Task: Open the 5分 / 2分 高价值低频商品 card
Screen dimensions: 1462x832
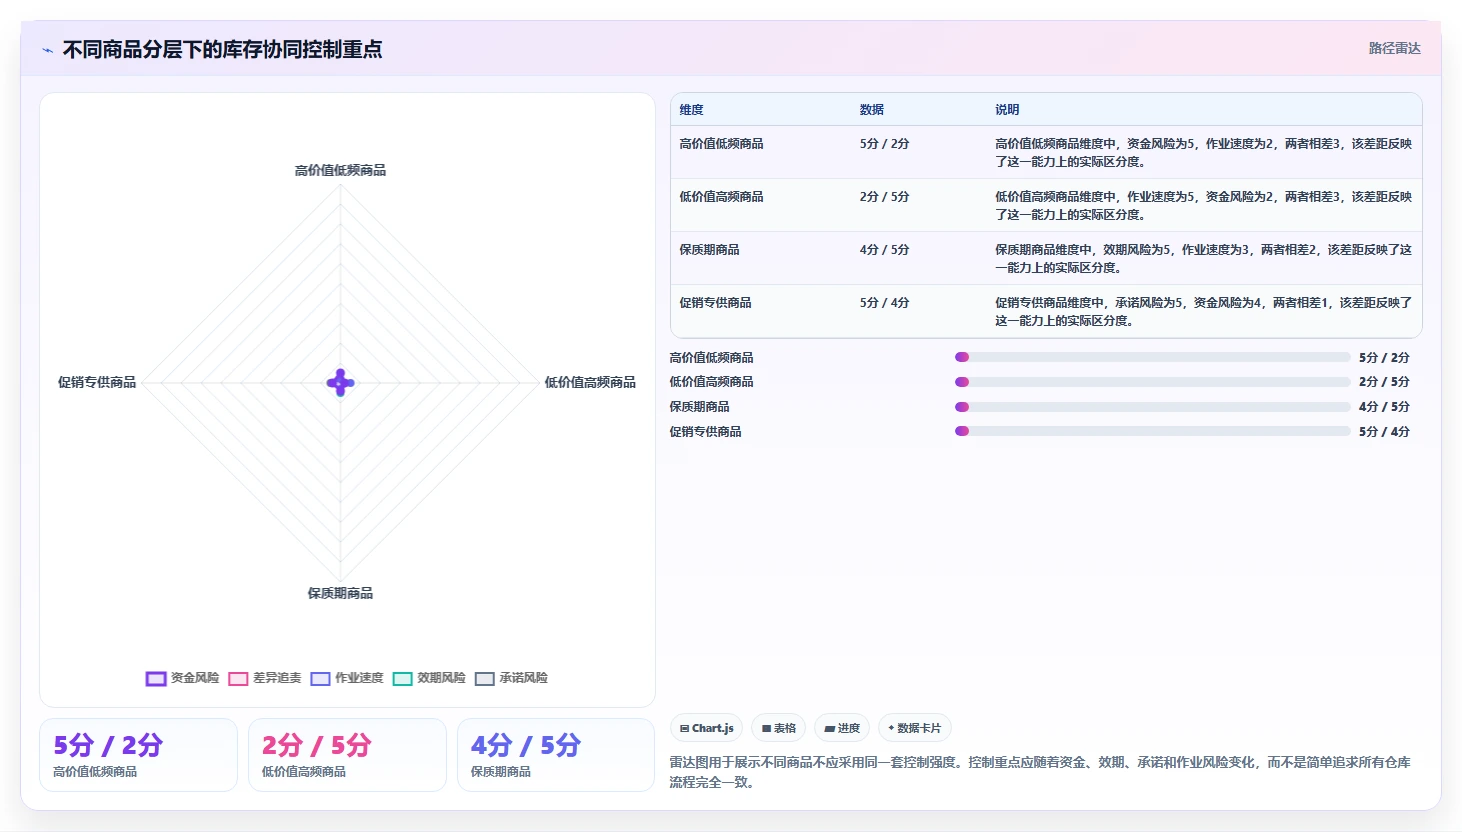Action: click(138, 755)
